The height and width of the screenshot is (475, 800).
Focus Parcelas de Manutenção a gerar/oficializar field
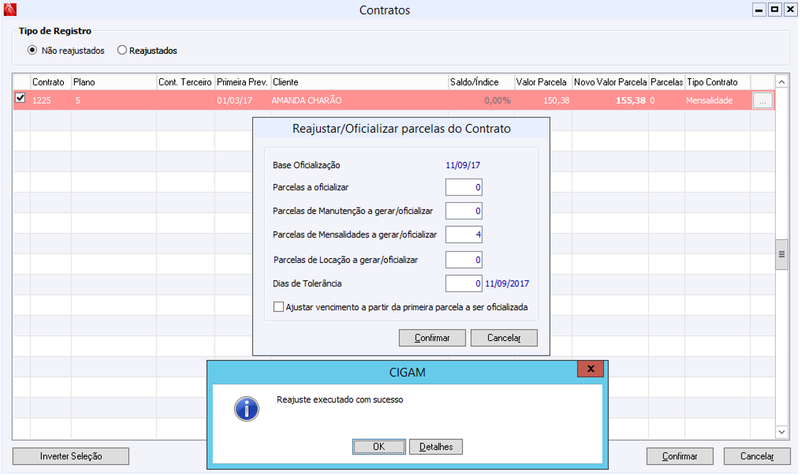pos(463,211)
